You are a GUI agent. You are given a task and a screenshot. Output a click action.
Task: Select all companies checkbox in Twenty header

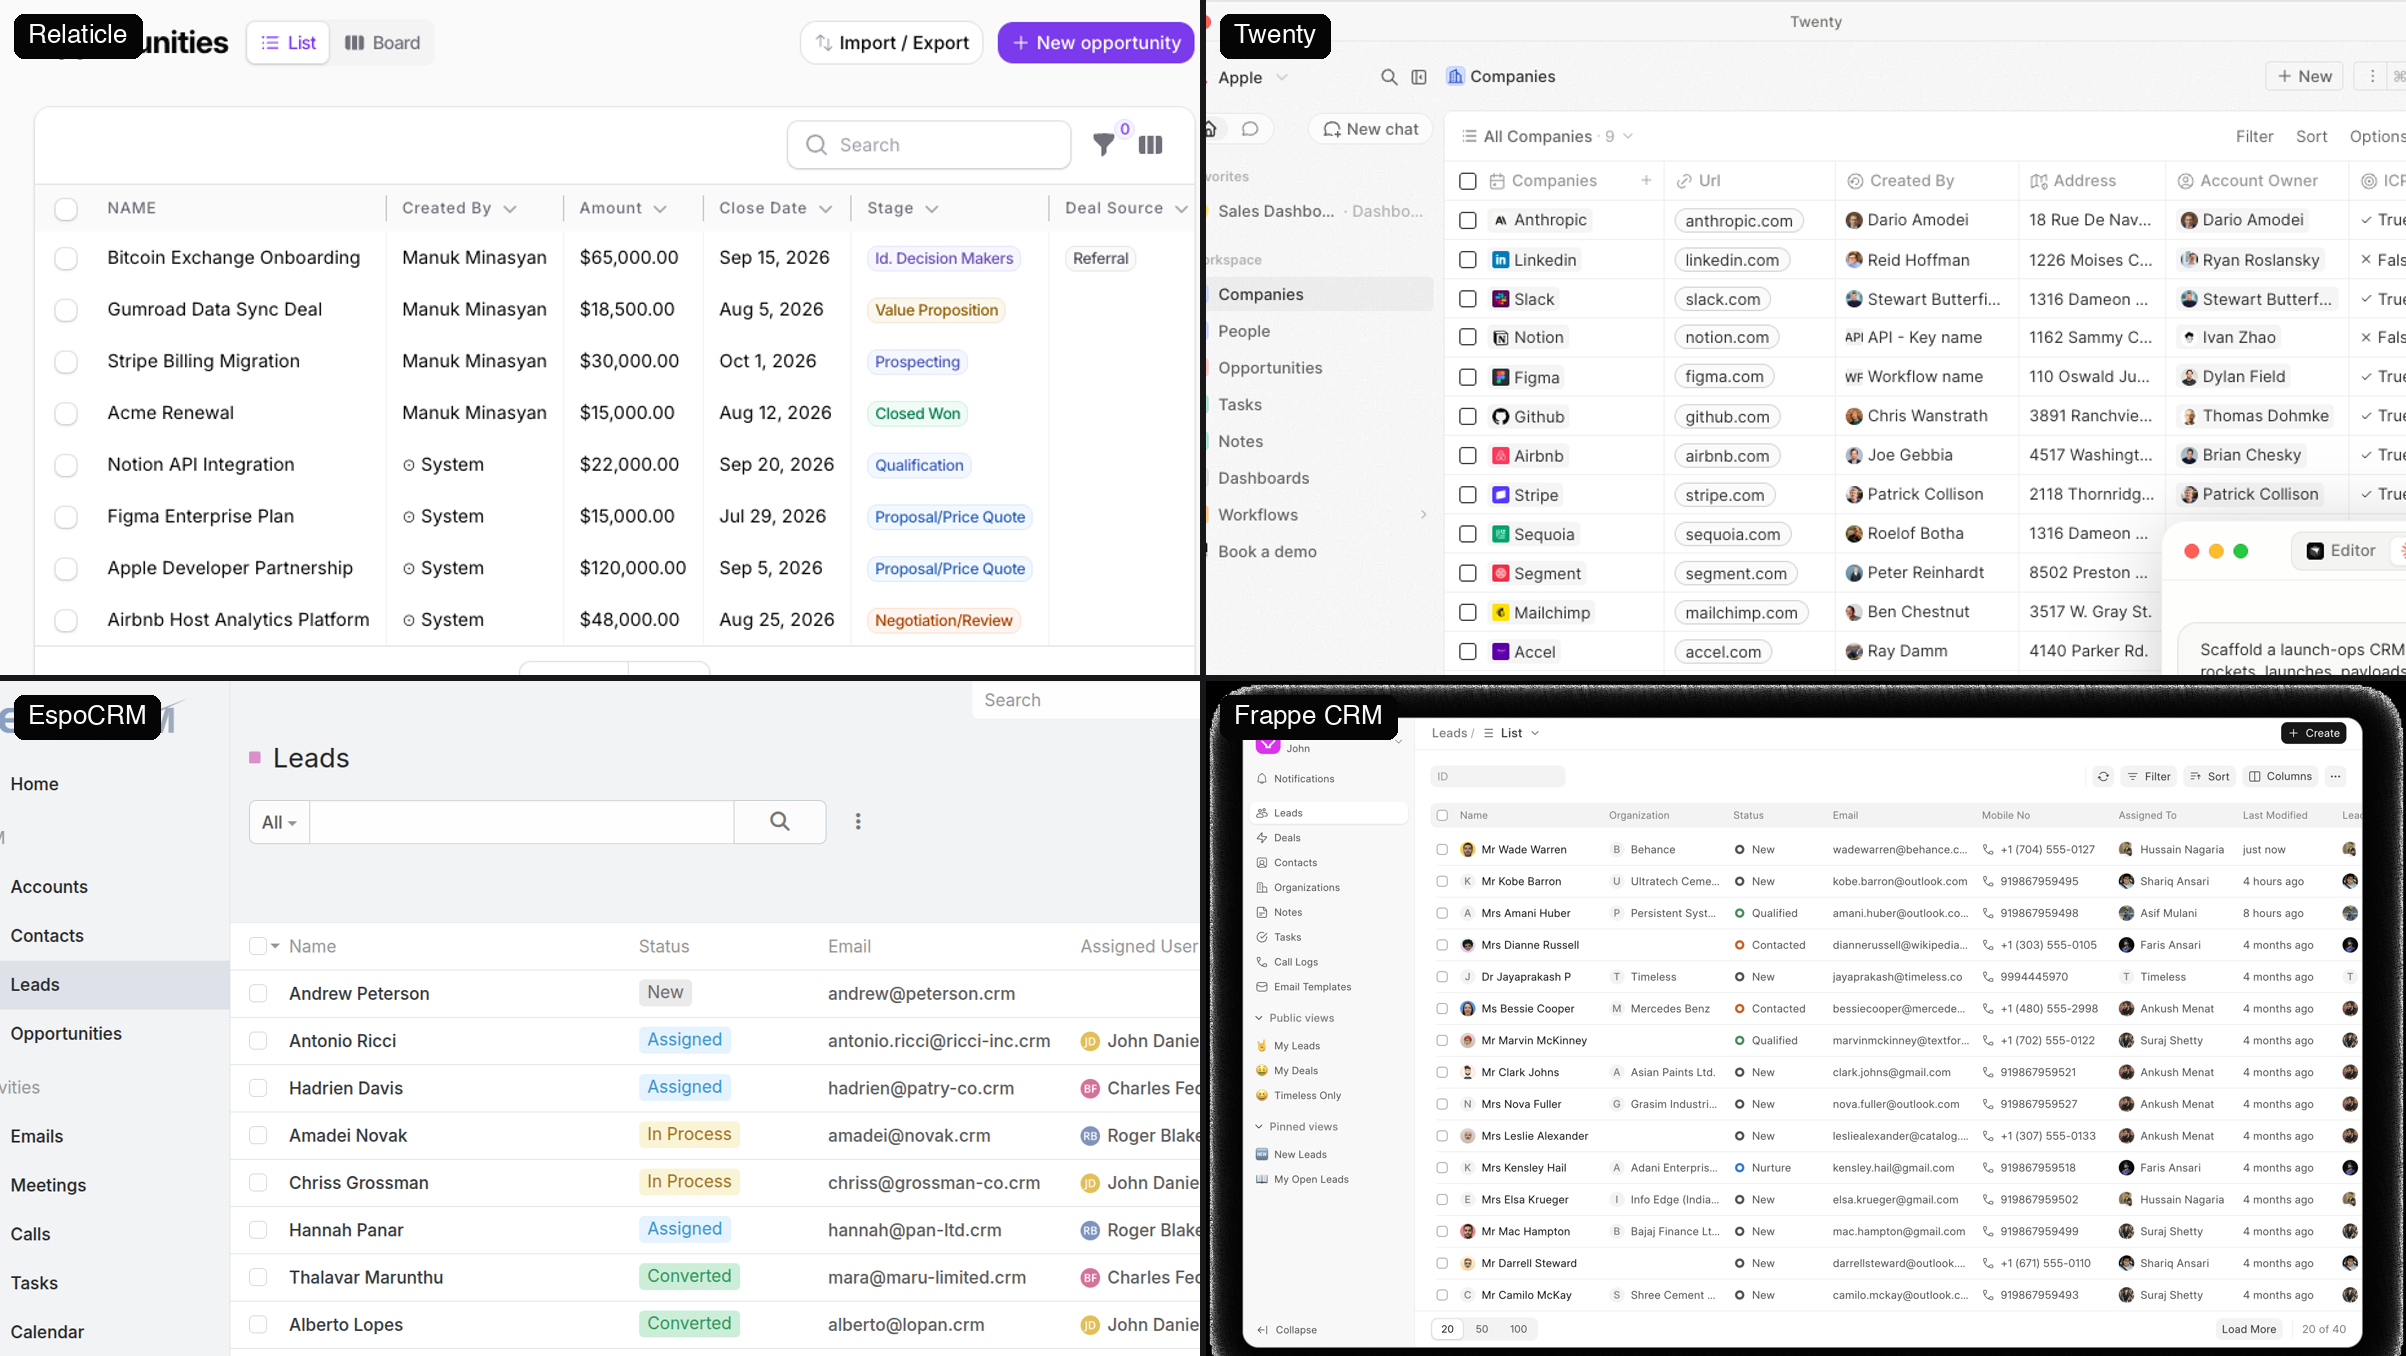[x=1467, y=181]
